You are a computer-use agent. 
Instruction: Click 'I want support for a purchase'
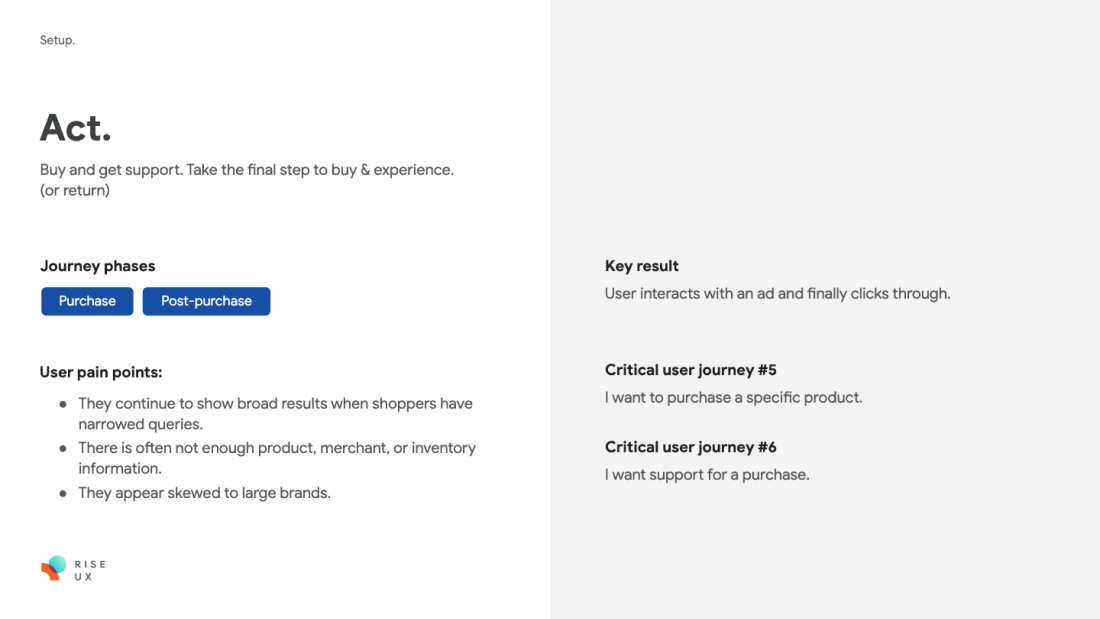(x=707, y=474)
